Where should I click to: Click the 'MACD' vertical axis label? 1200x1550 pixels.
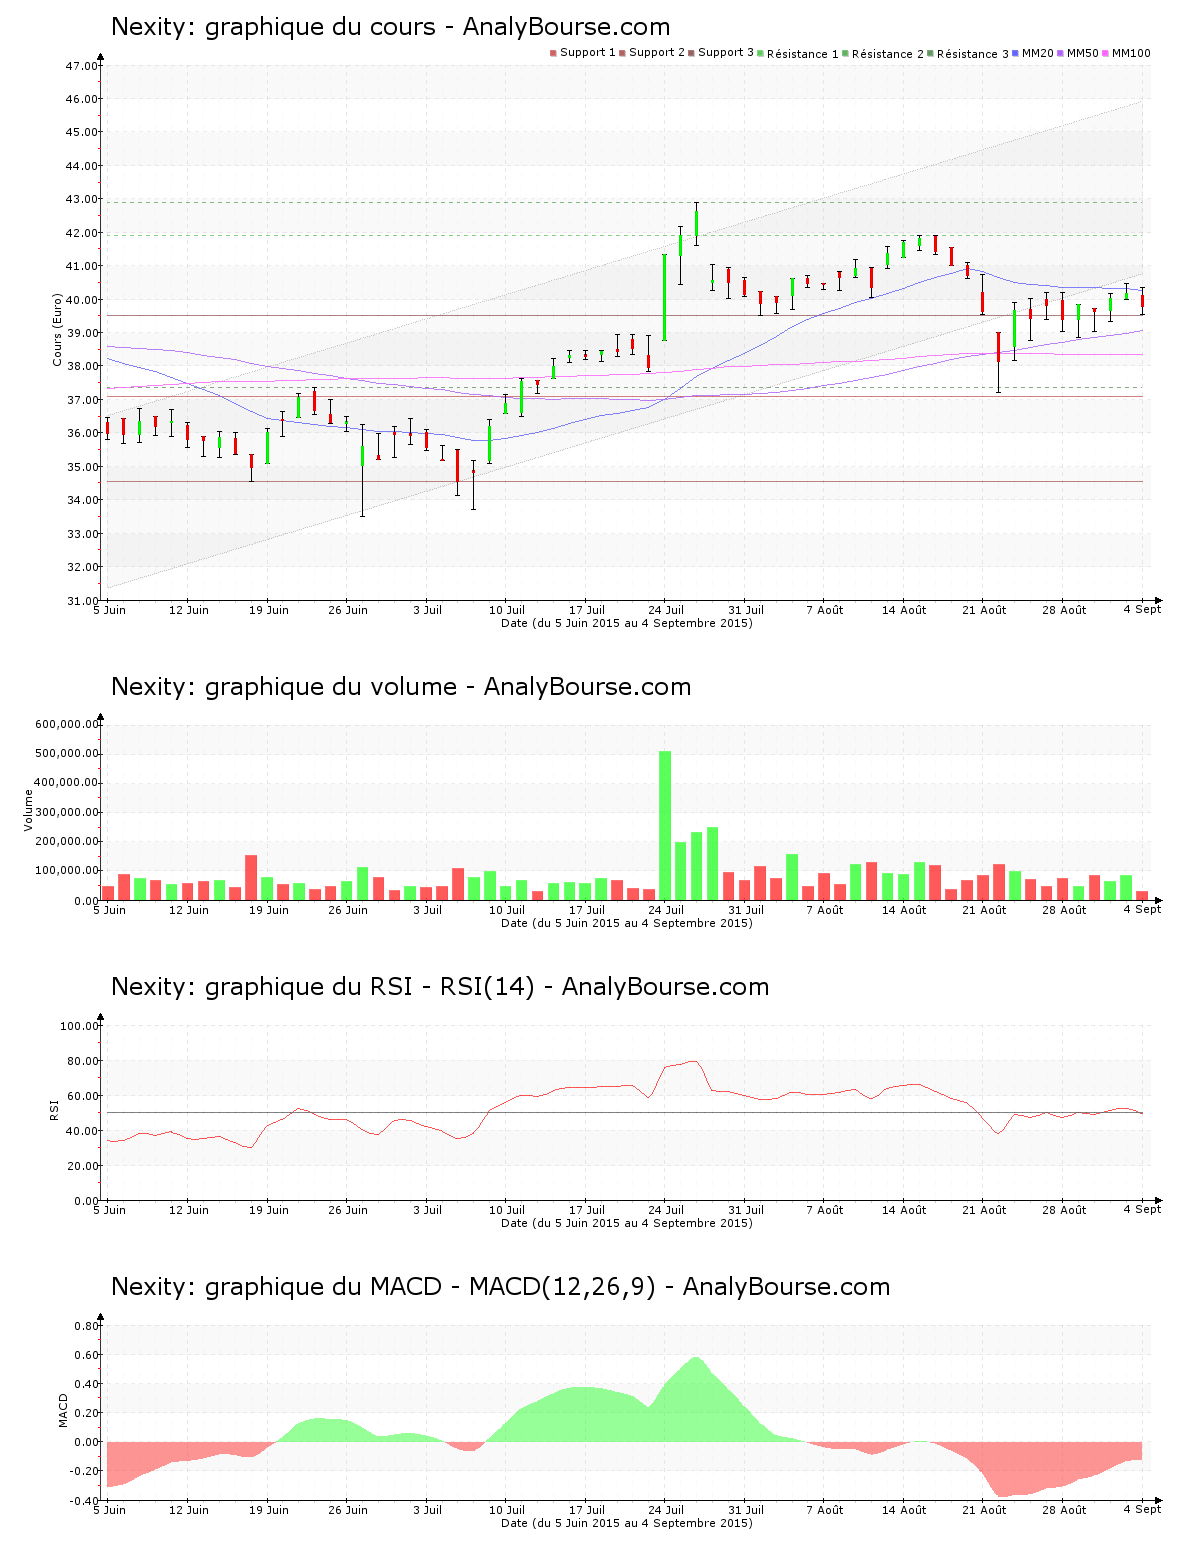[x=64, y=1410]
